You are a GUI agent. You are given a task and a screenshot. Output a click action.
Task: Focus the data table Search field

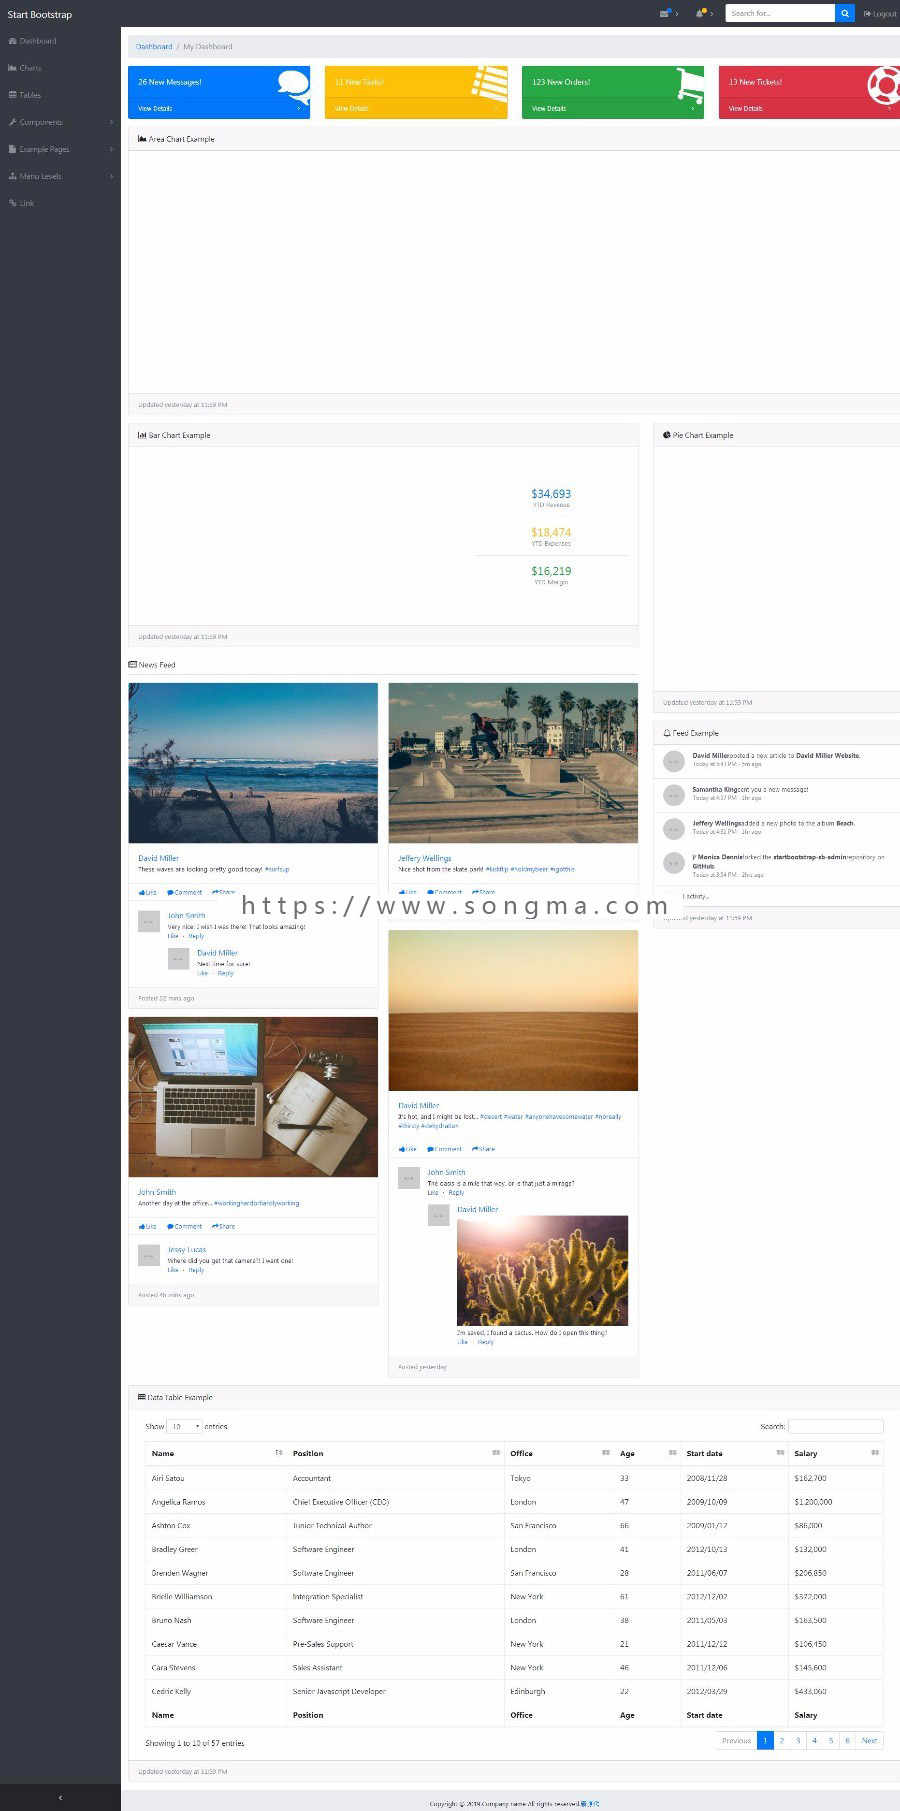click(836, 1426)
